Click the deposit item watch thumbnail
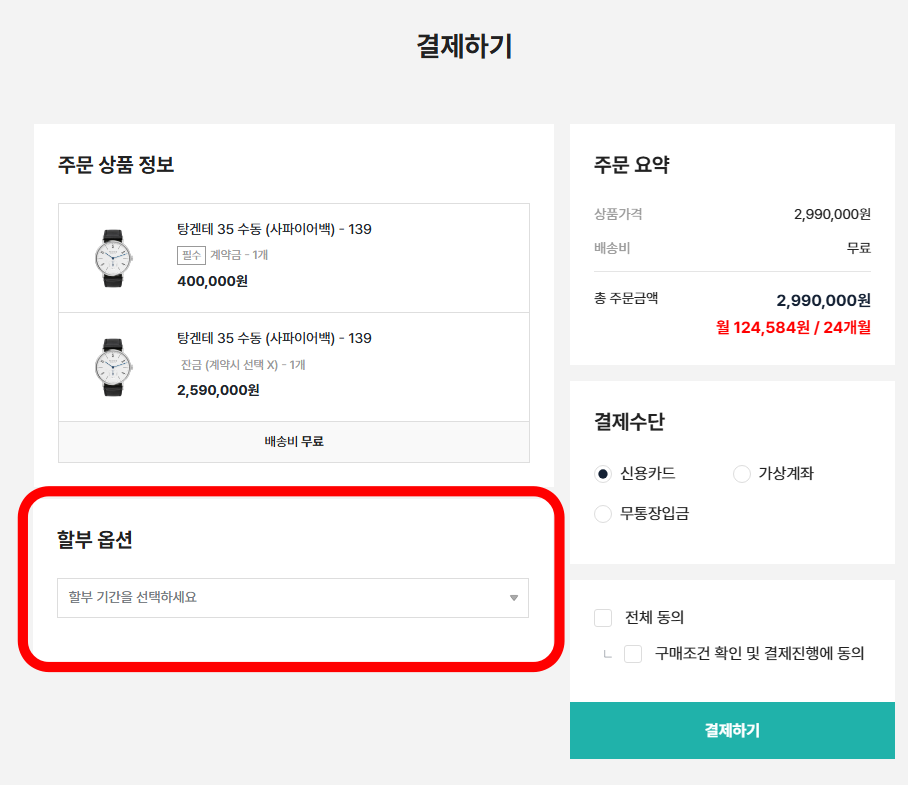 pos(112,257)
